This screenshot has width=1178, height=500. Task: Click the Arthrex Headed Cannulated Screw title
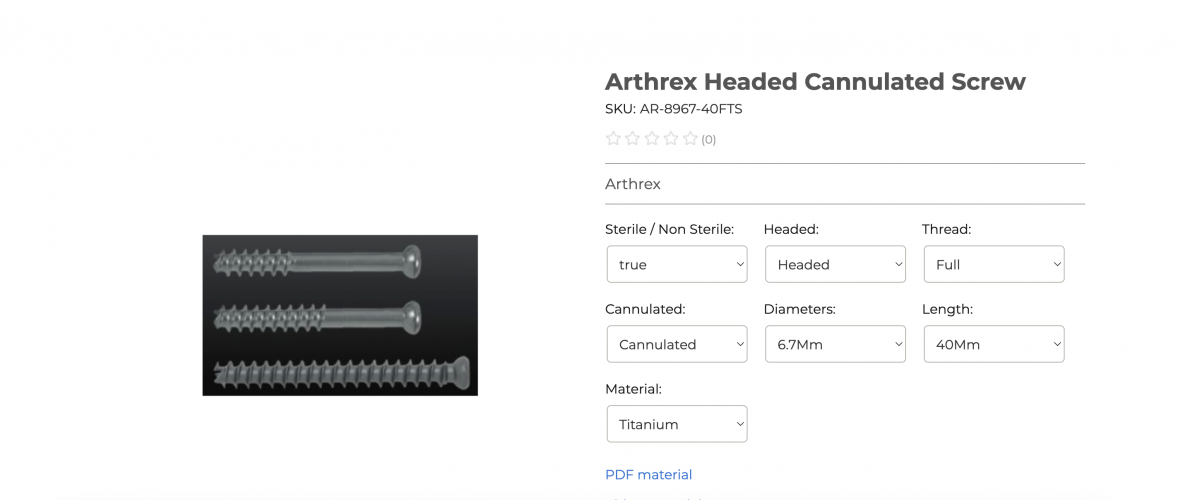(x=815, y=82)
